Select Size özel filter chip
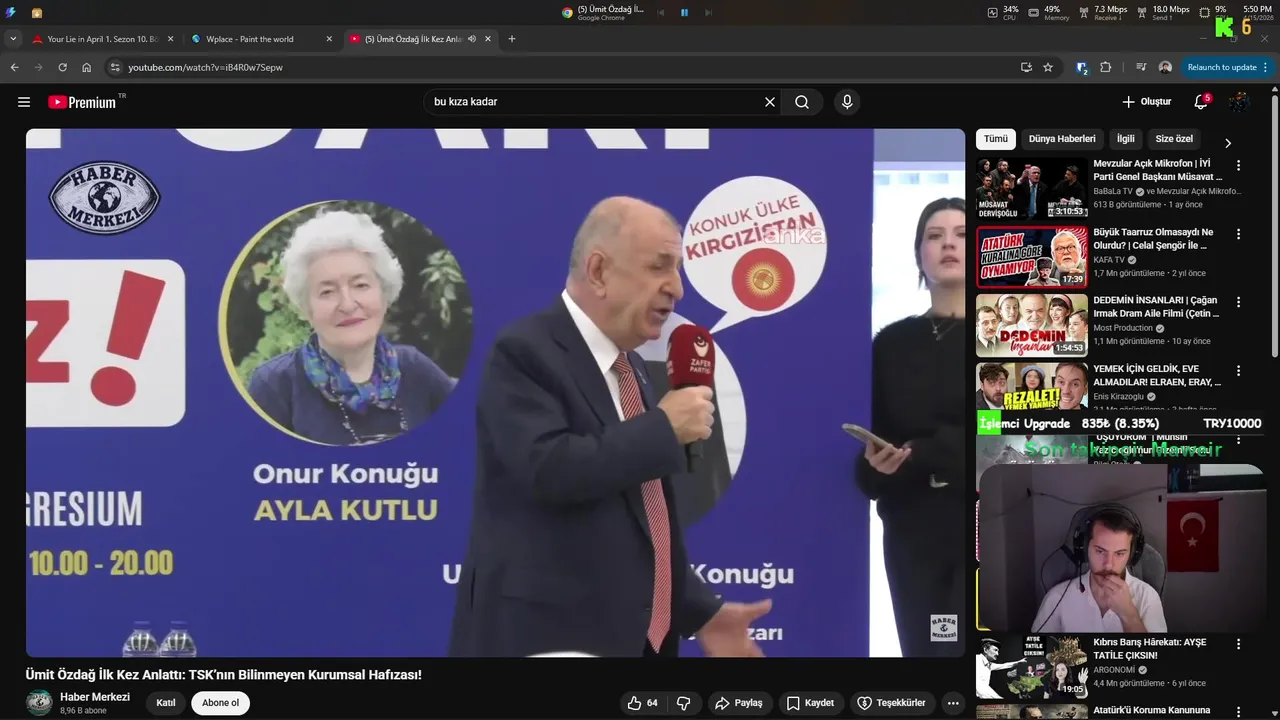 click(1174, 139)
